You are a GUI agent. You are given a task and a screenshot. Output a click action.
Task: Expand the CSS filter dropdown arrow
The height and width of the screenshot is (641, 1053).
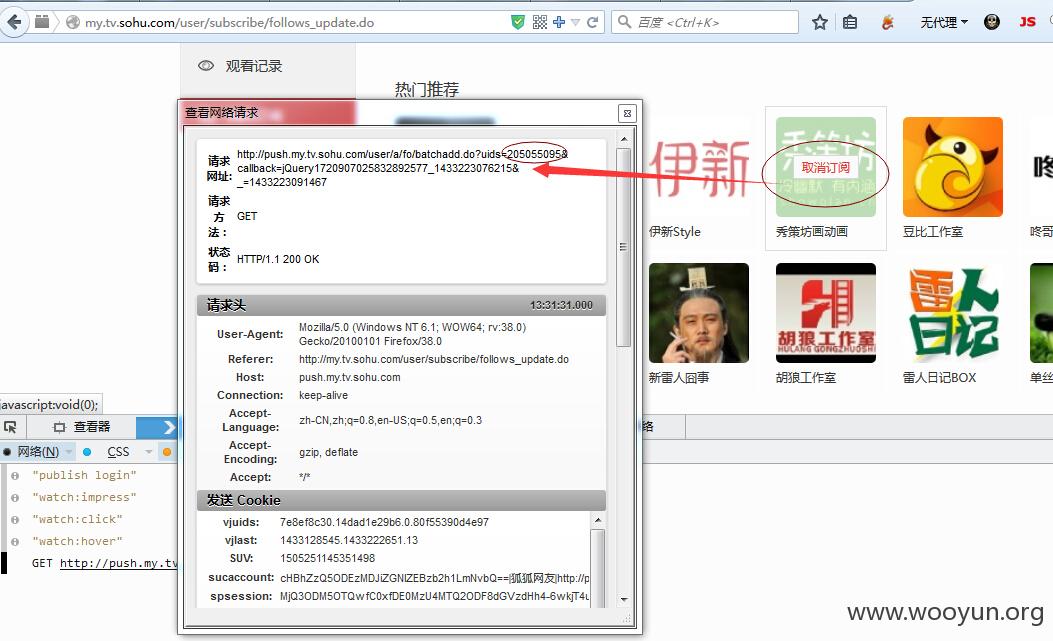click(149, 452)
